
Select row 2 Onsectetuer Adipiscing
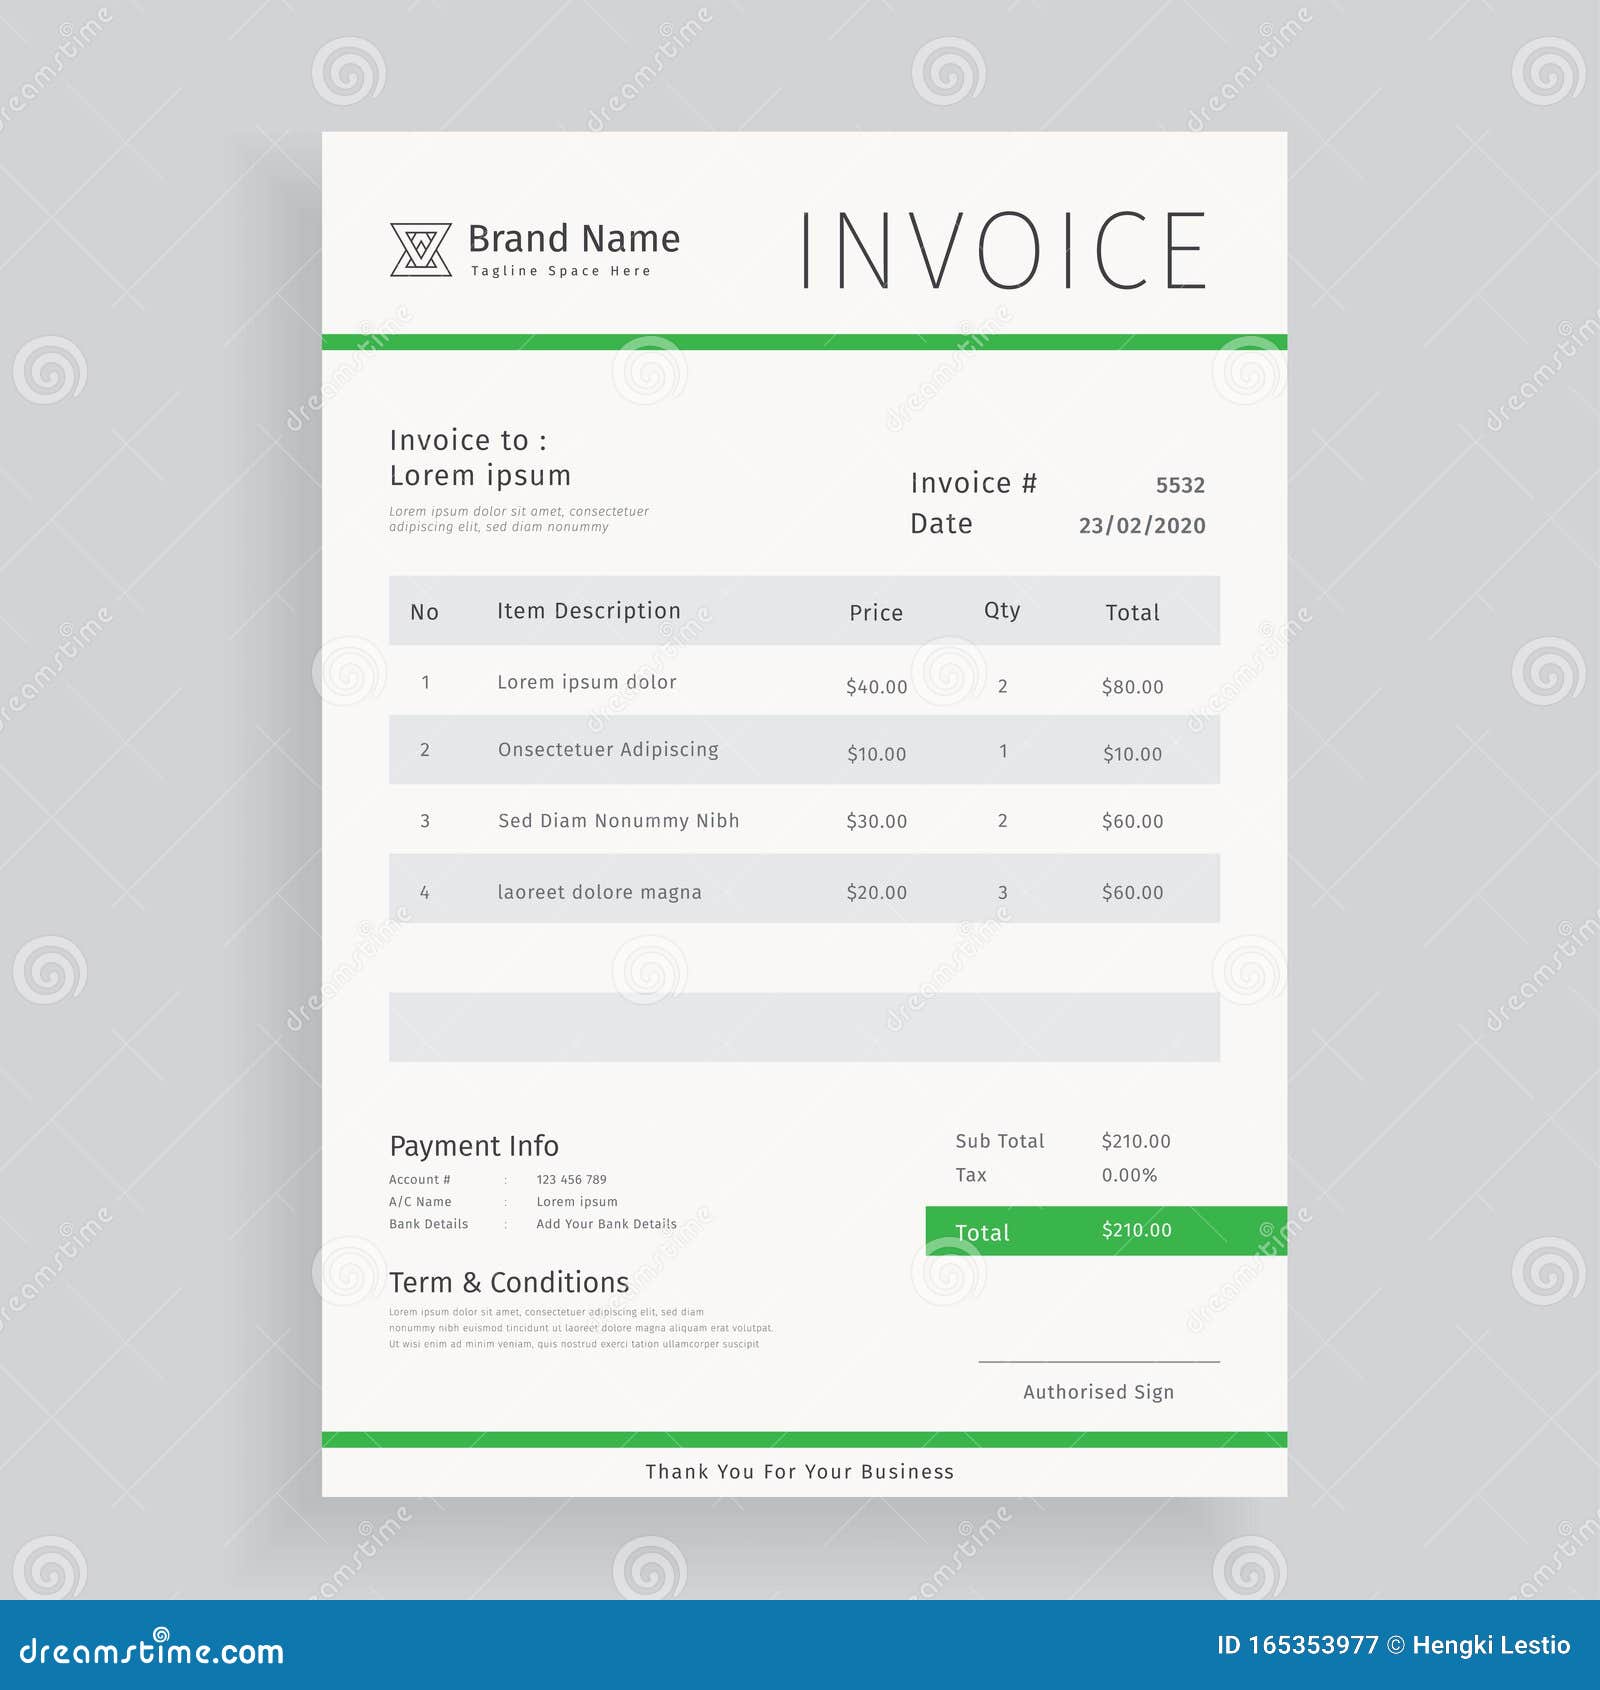[x=608, y=750]
